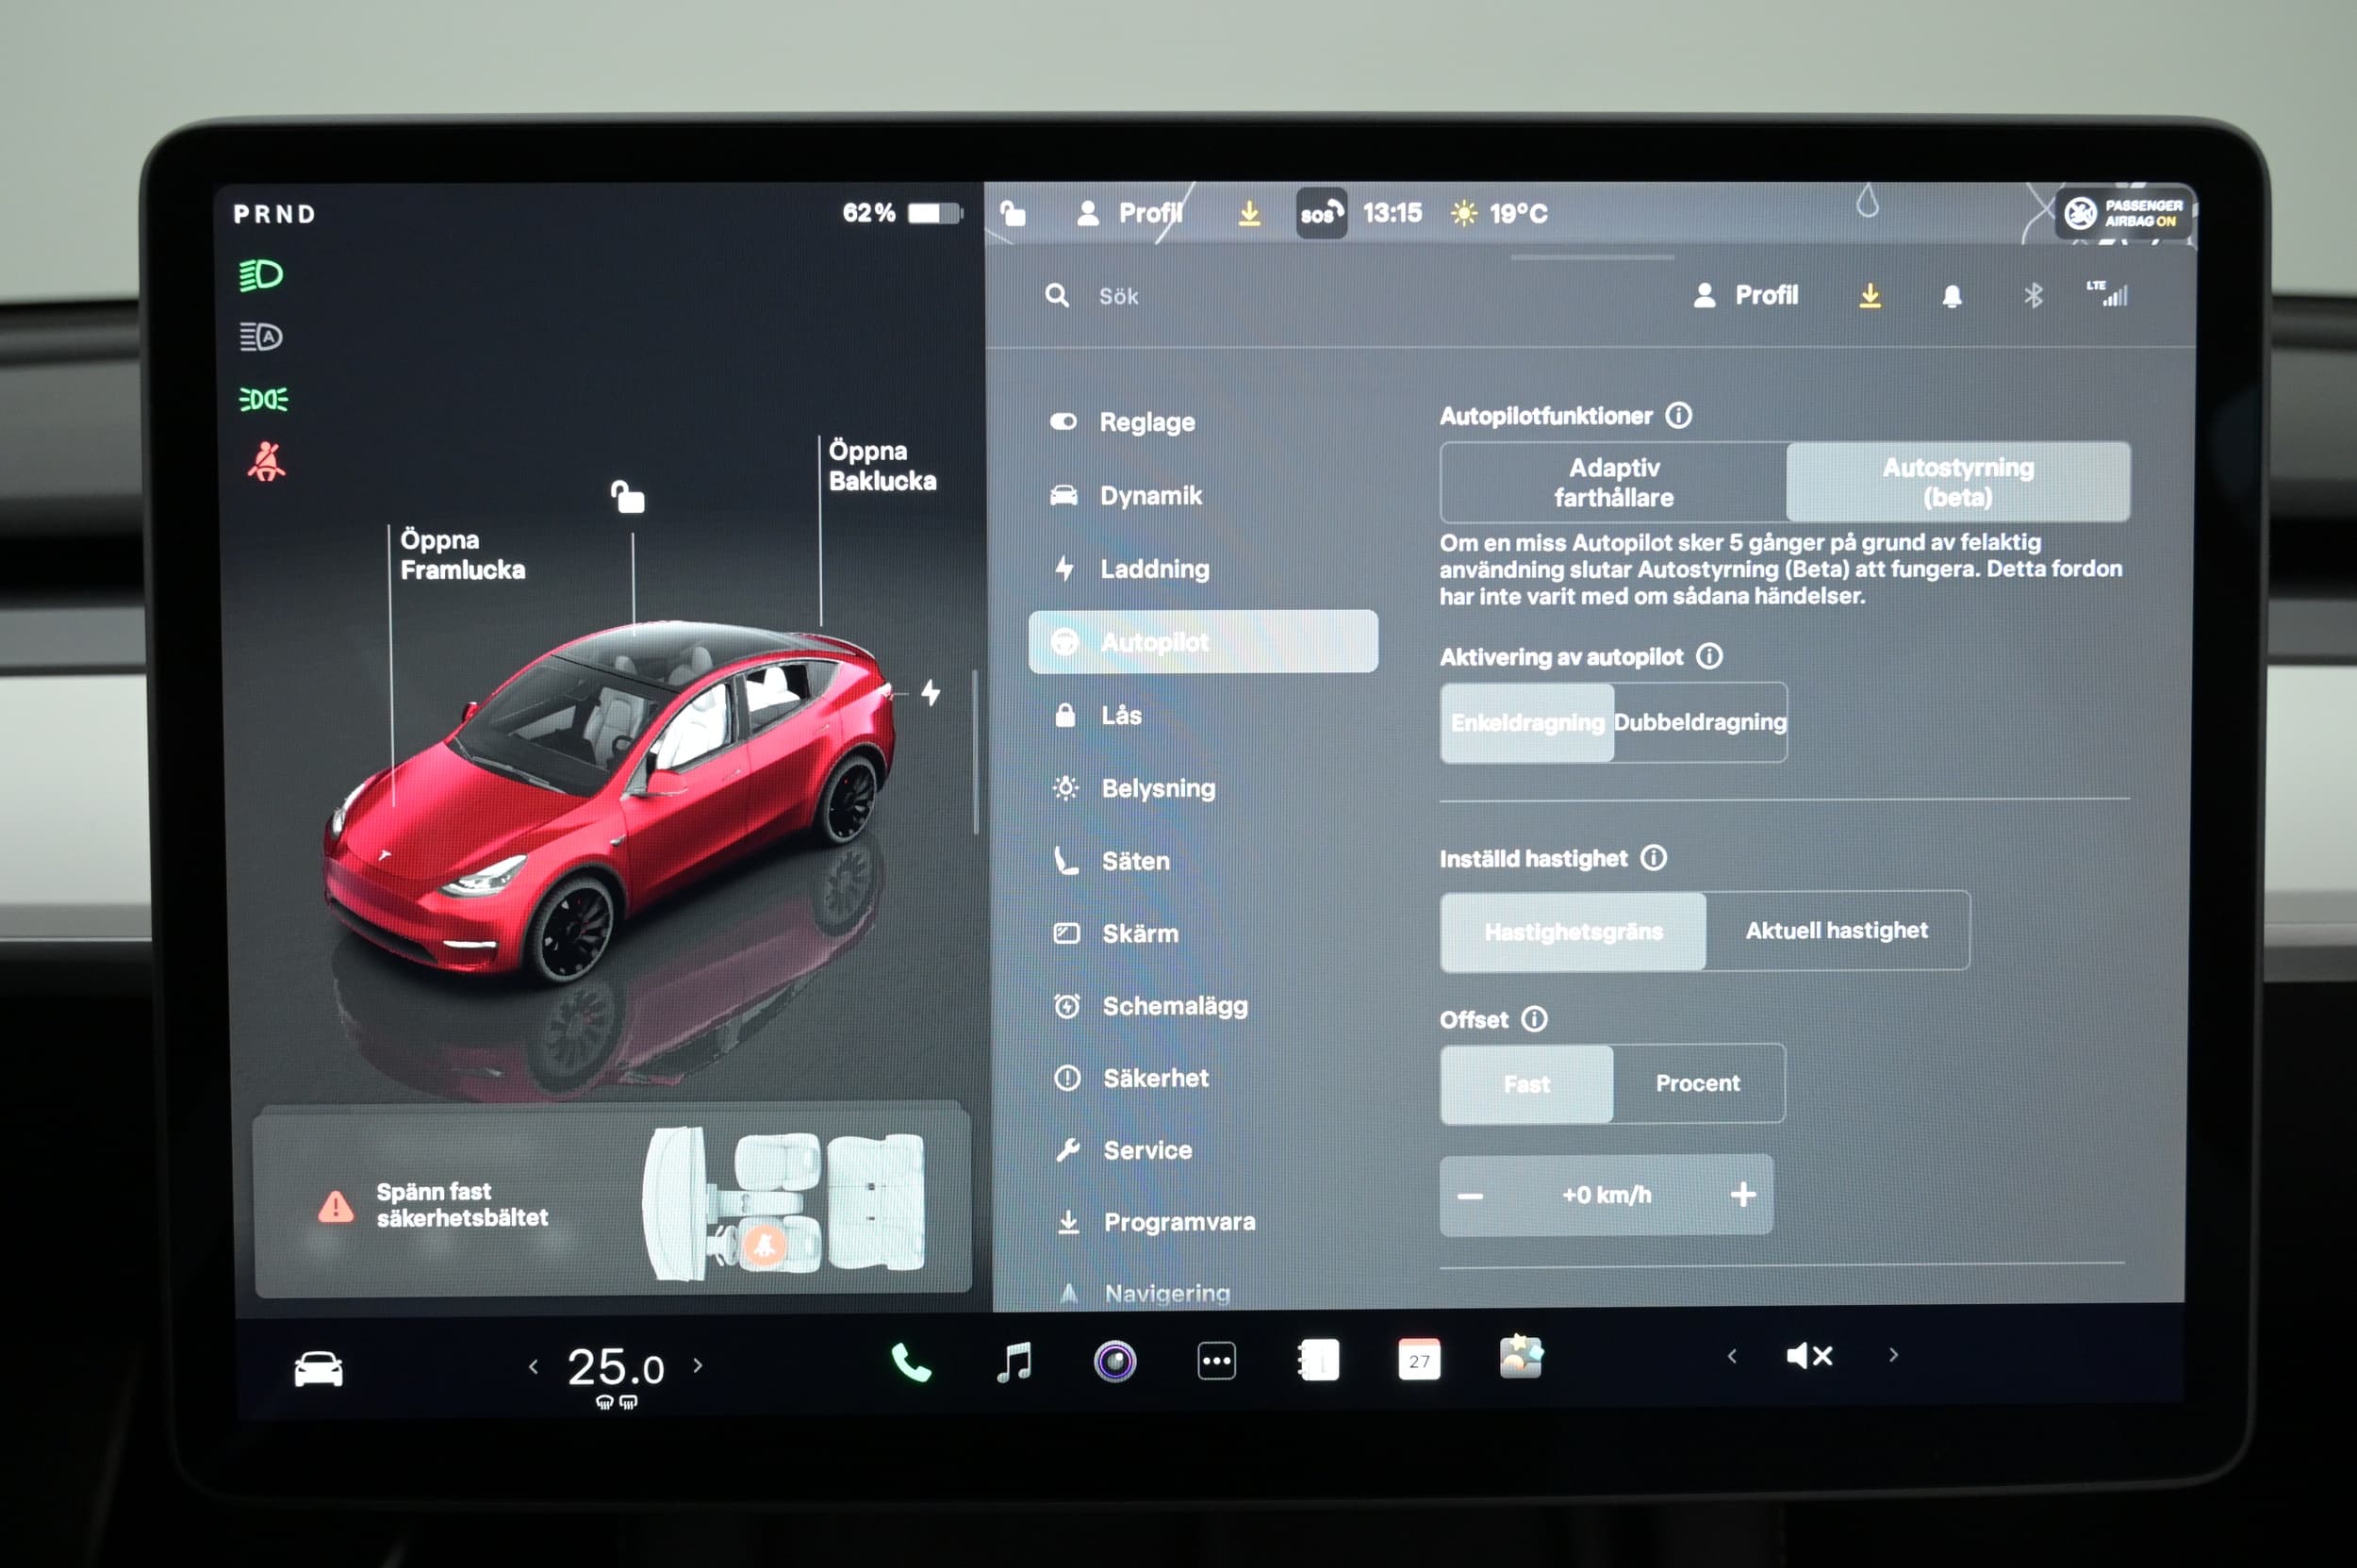This screenshot has width=2357, height=1568.
Task: Increase temperature with right arrow by 25.0
Action: (x=698, y=1364)
